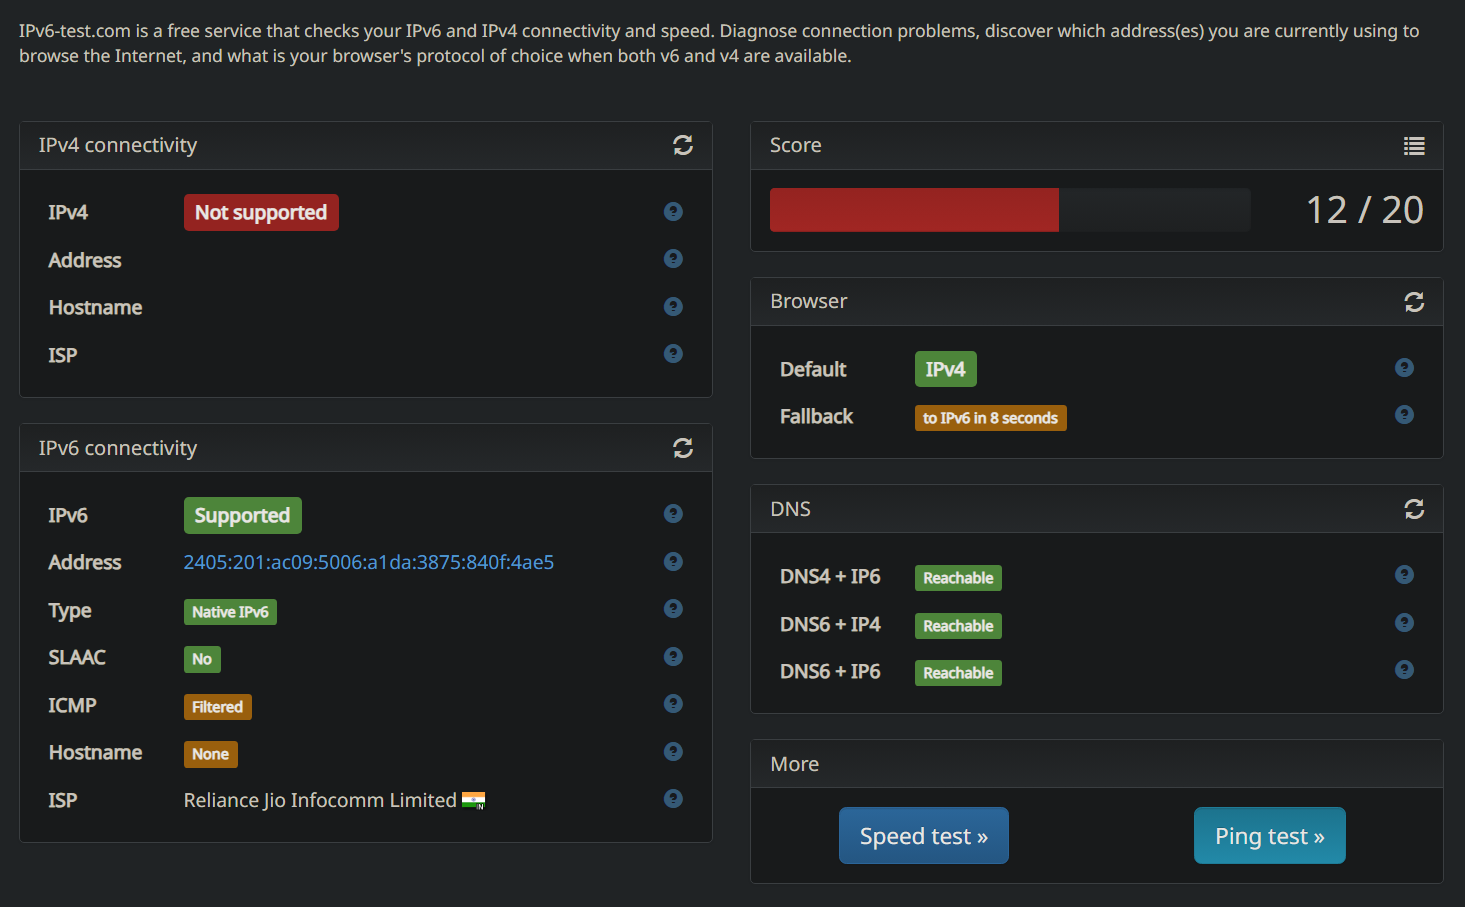Open help icon for SLAAC row

pos(673,656)
